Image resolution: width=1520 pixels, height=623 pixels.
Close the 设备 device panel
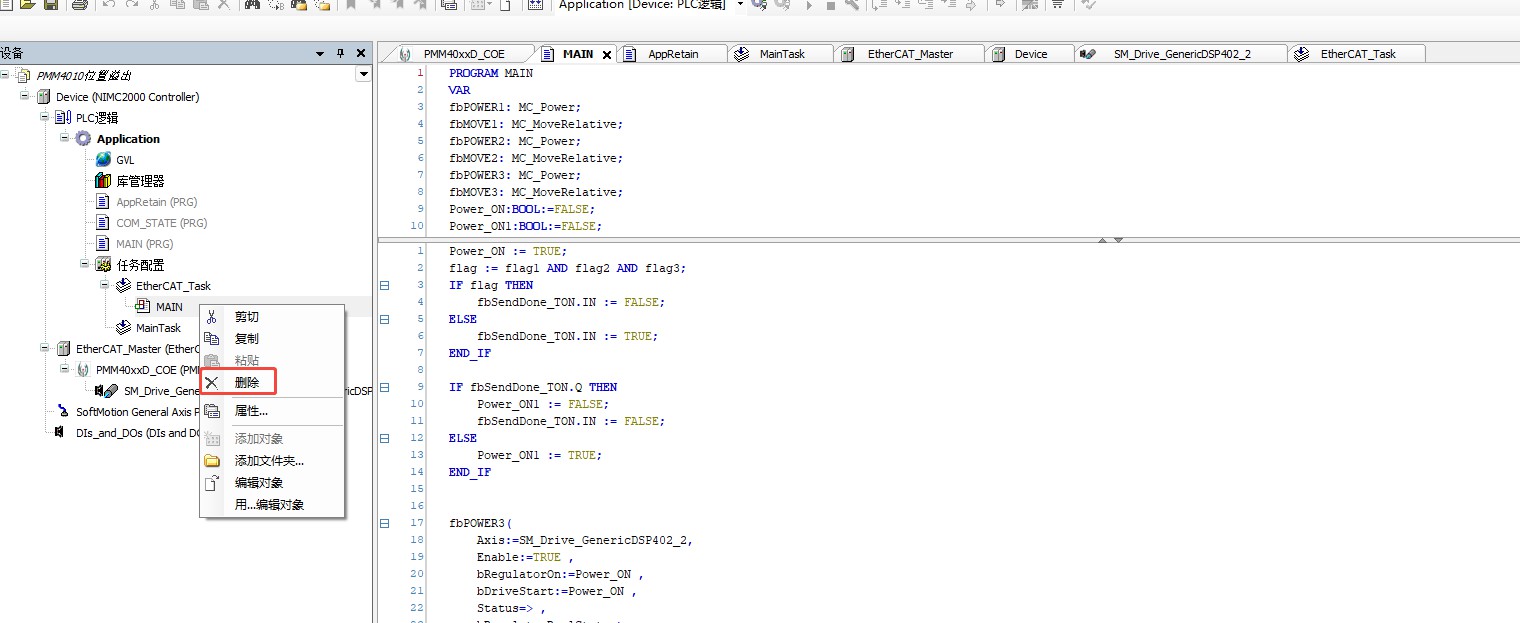point(361,54)
